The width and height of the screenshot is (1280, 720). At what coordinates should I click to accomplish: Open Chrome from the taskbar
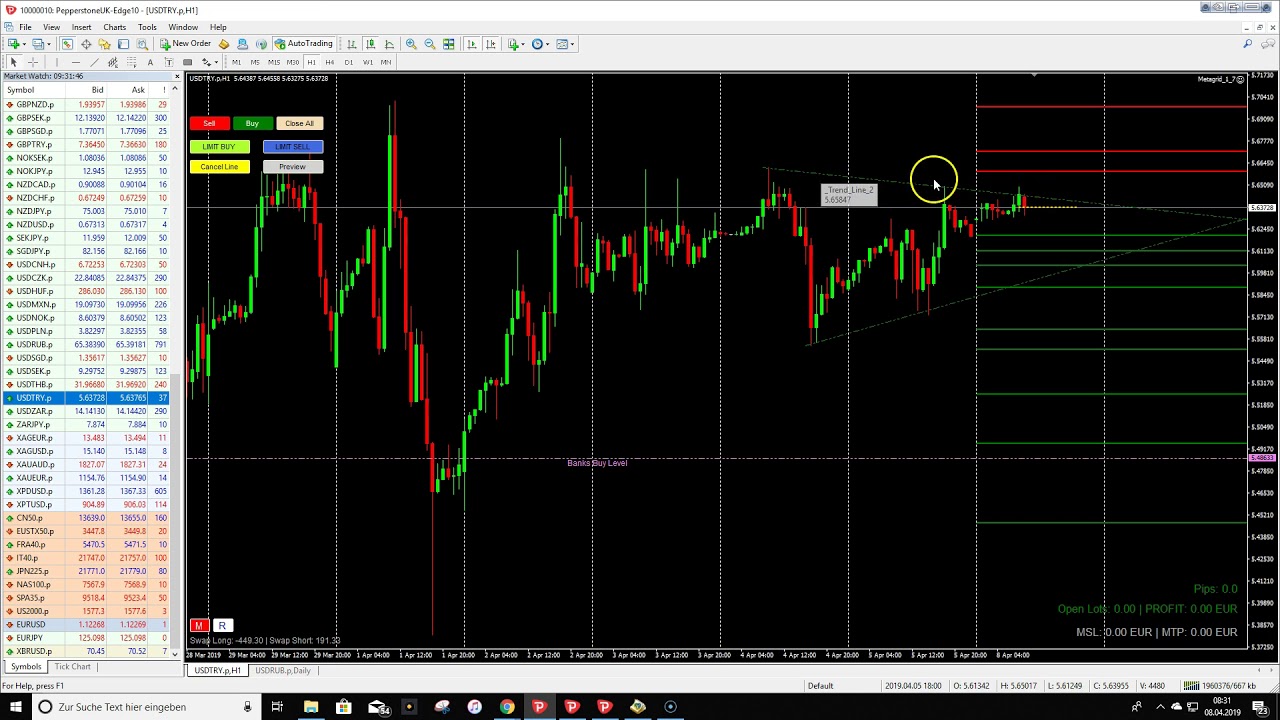[507, 707]
